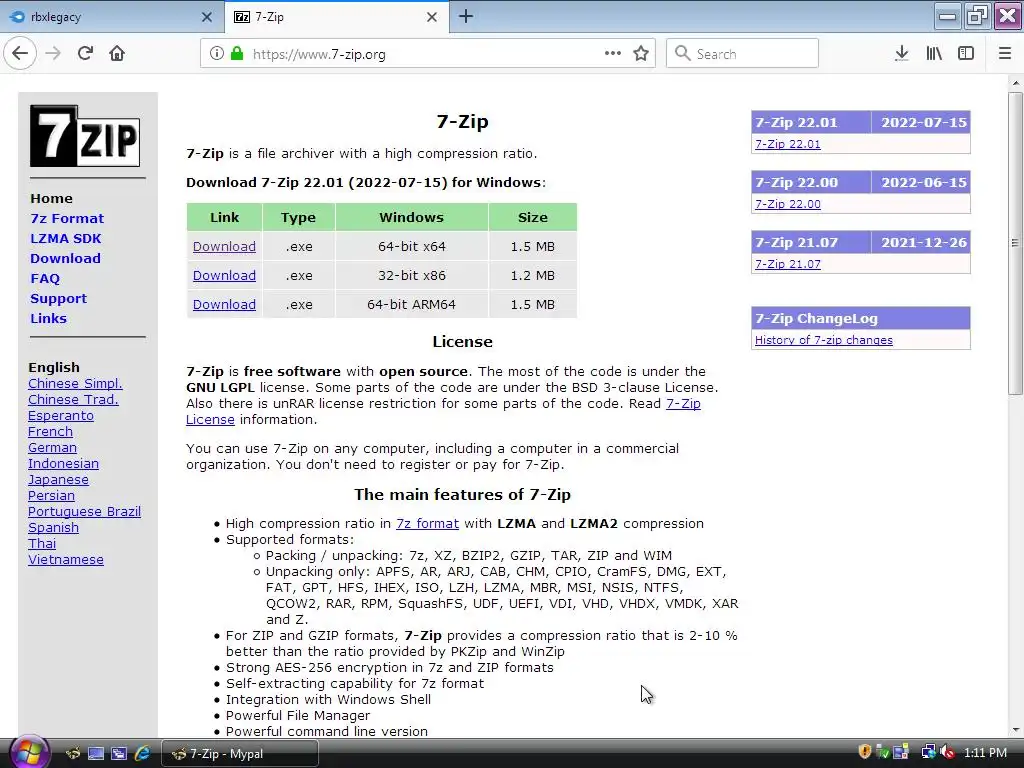Click the muted volume tray icon

(x=947, y=752)
